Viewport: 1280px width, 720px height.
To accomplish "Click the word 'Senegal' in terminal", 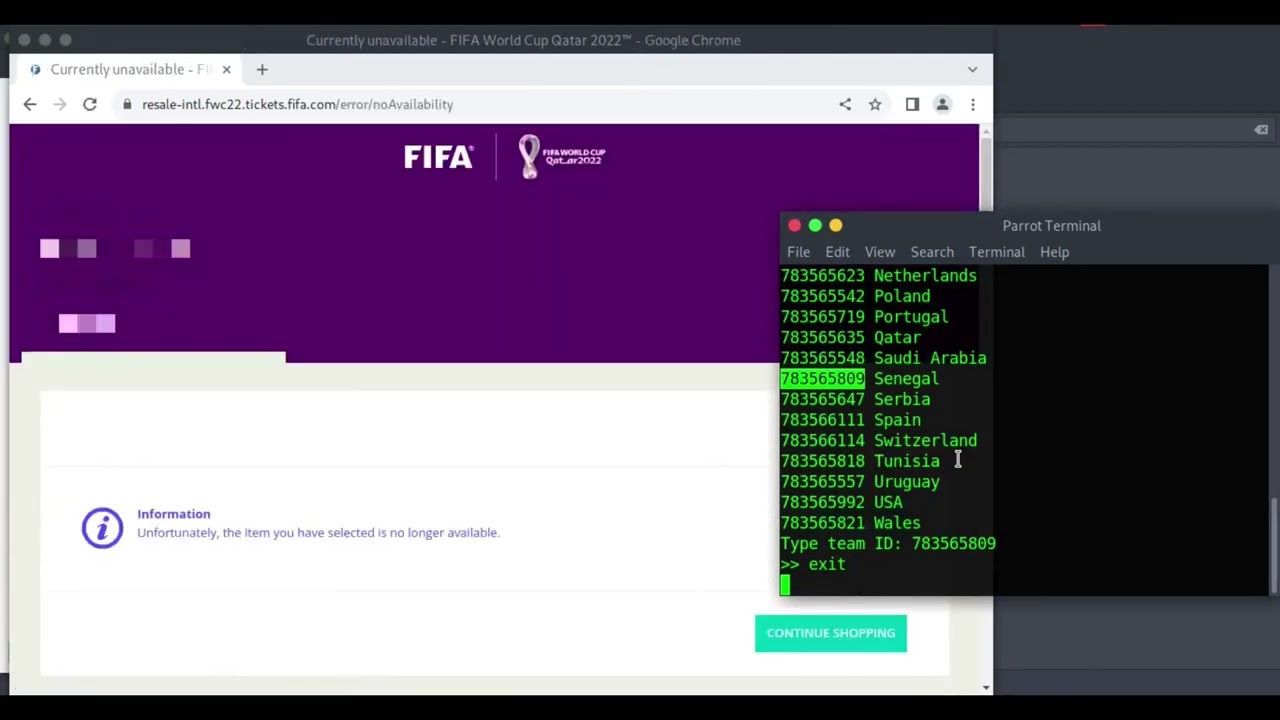I will pos(906,378).
